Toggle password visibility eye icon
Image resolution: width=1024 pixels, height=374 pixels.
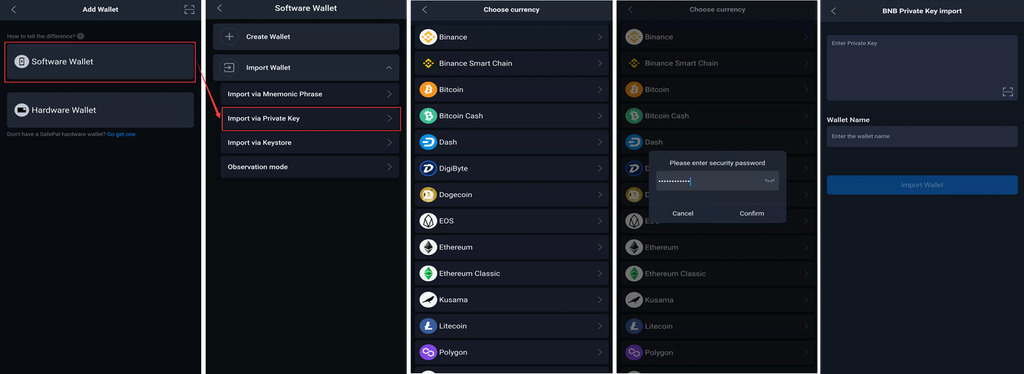(x=769, y=181)
